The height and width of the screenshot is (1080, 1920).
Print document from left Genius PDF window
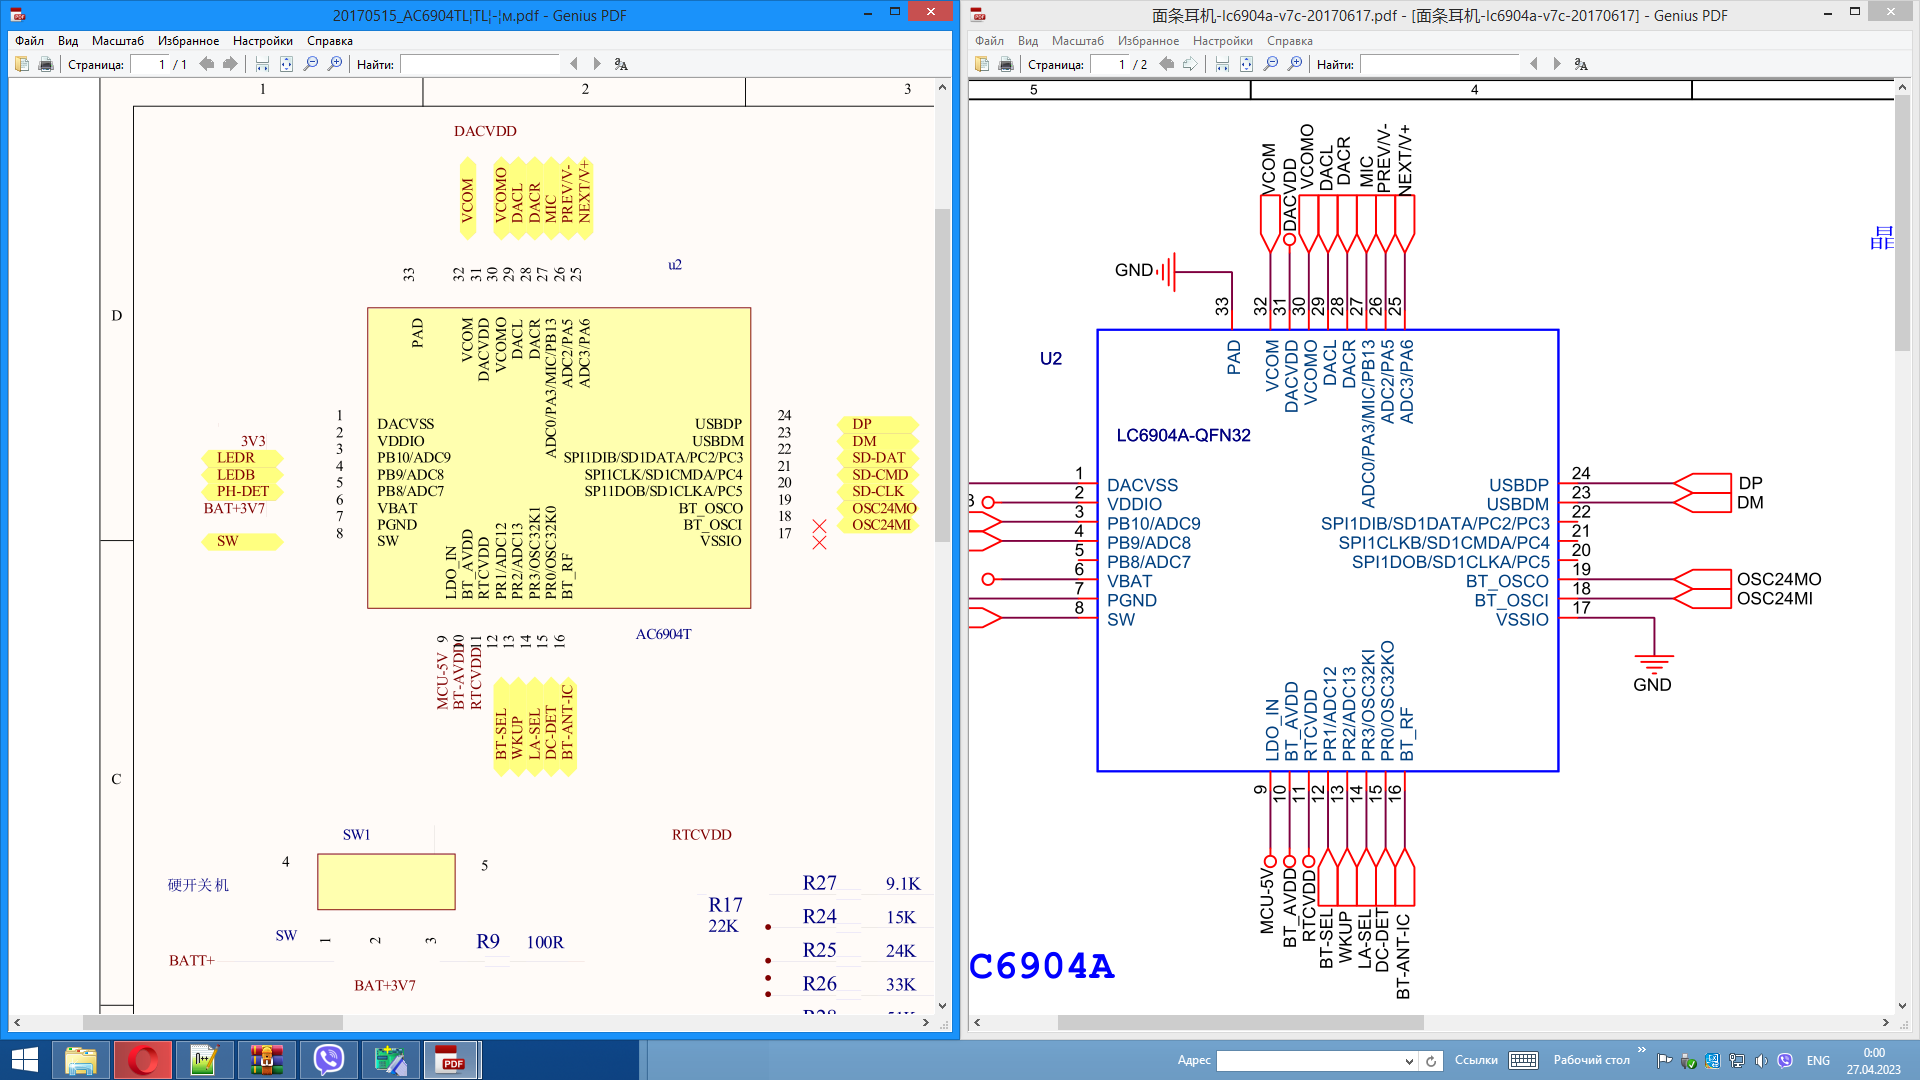pos(45,64)
